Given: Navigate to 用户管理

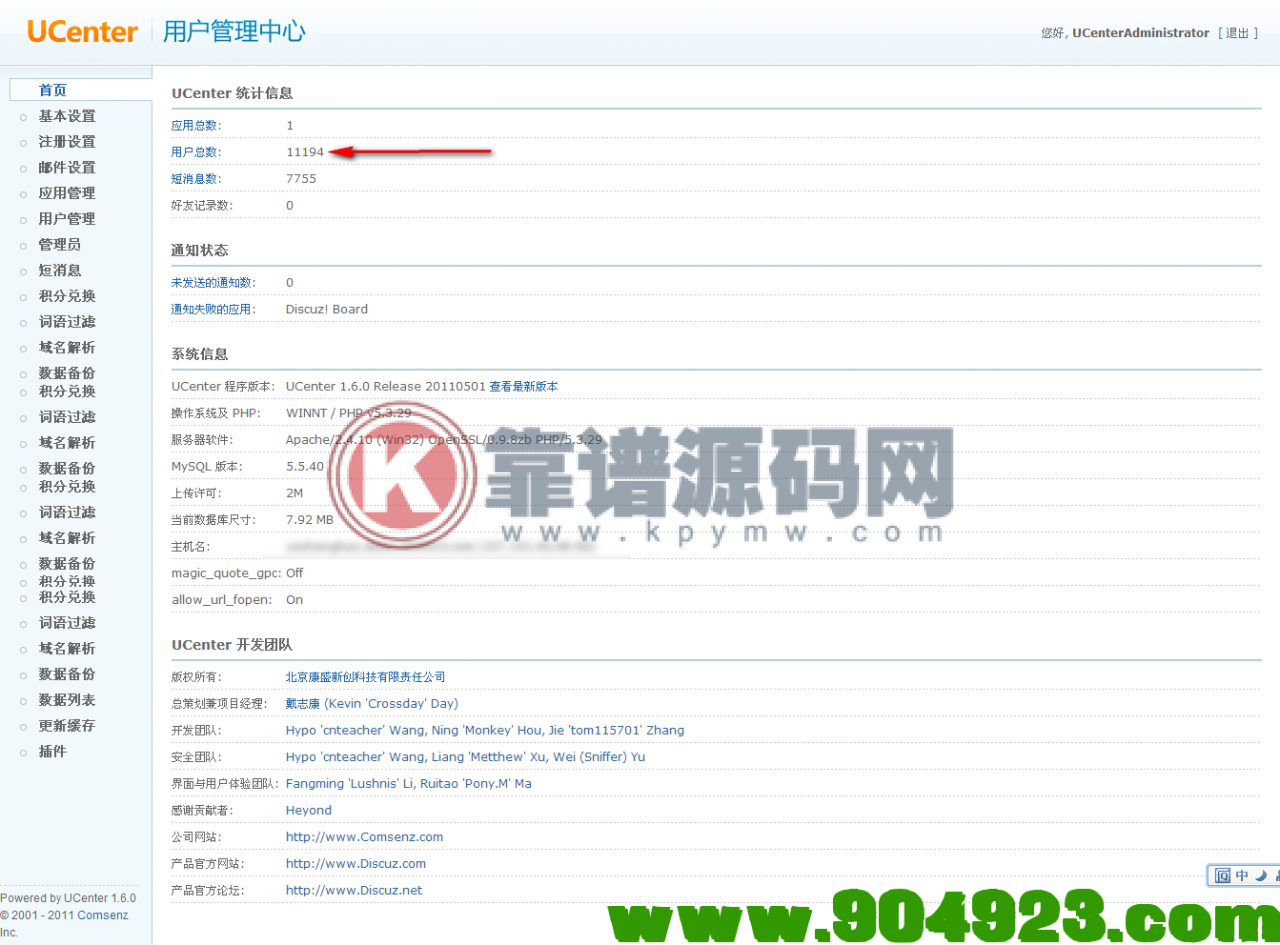Looking at the screenshot, I should tap(67, 219).
